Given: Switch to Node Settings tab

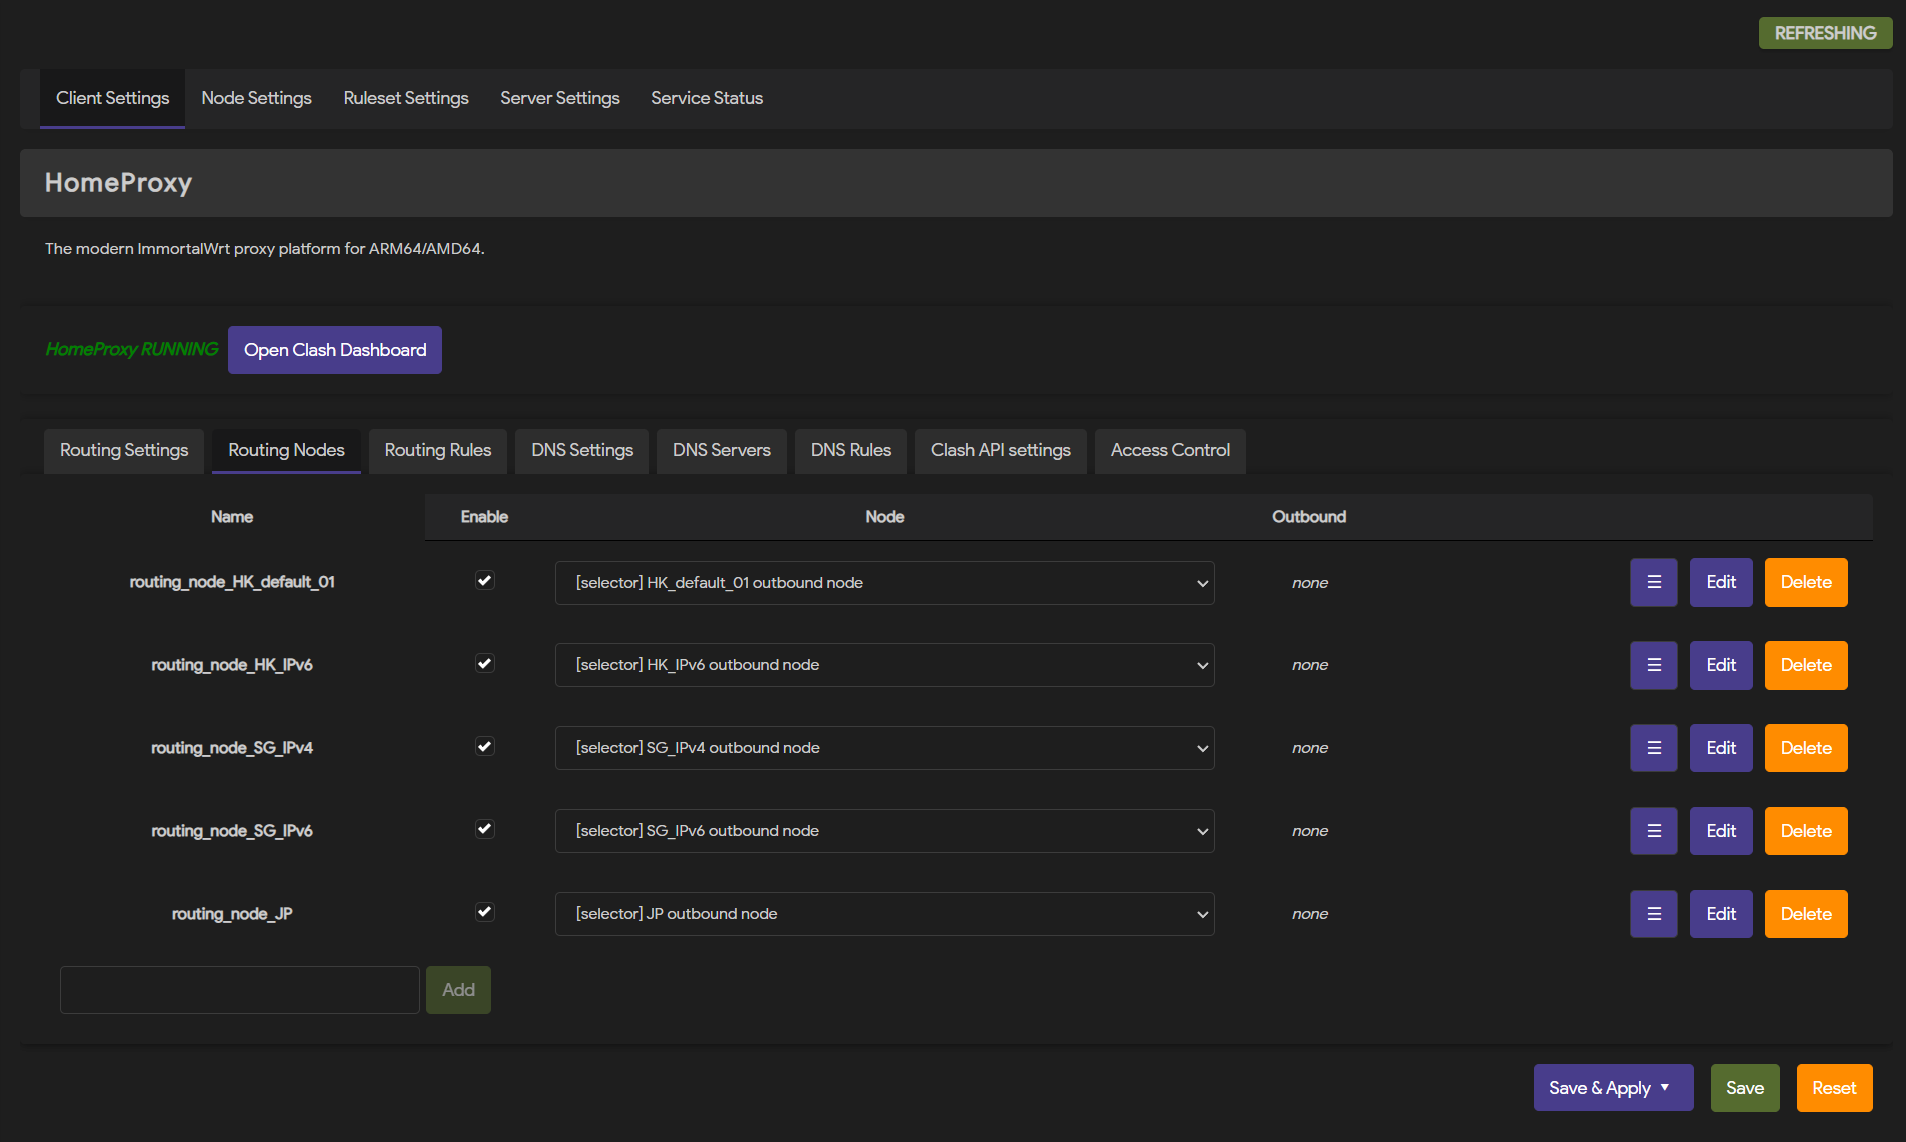Looking at the screenshot, I should tap(256, 98).
